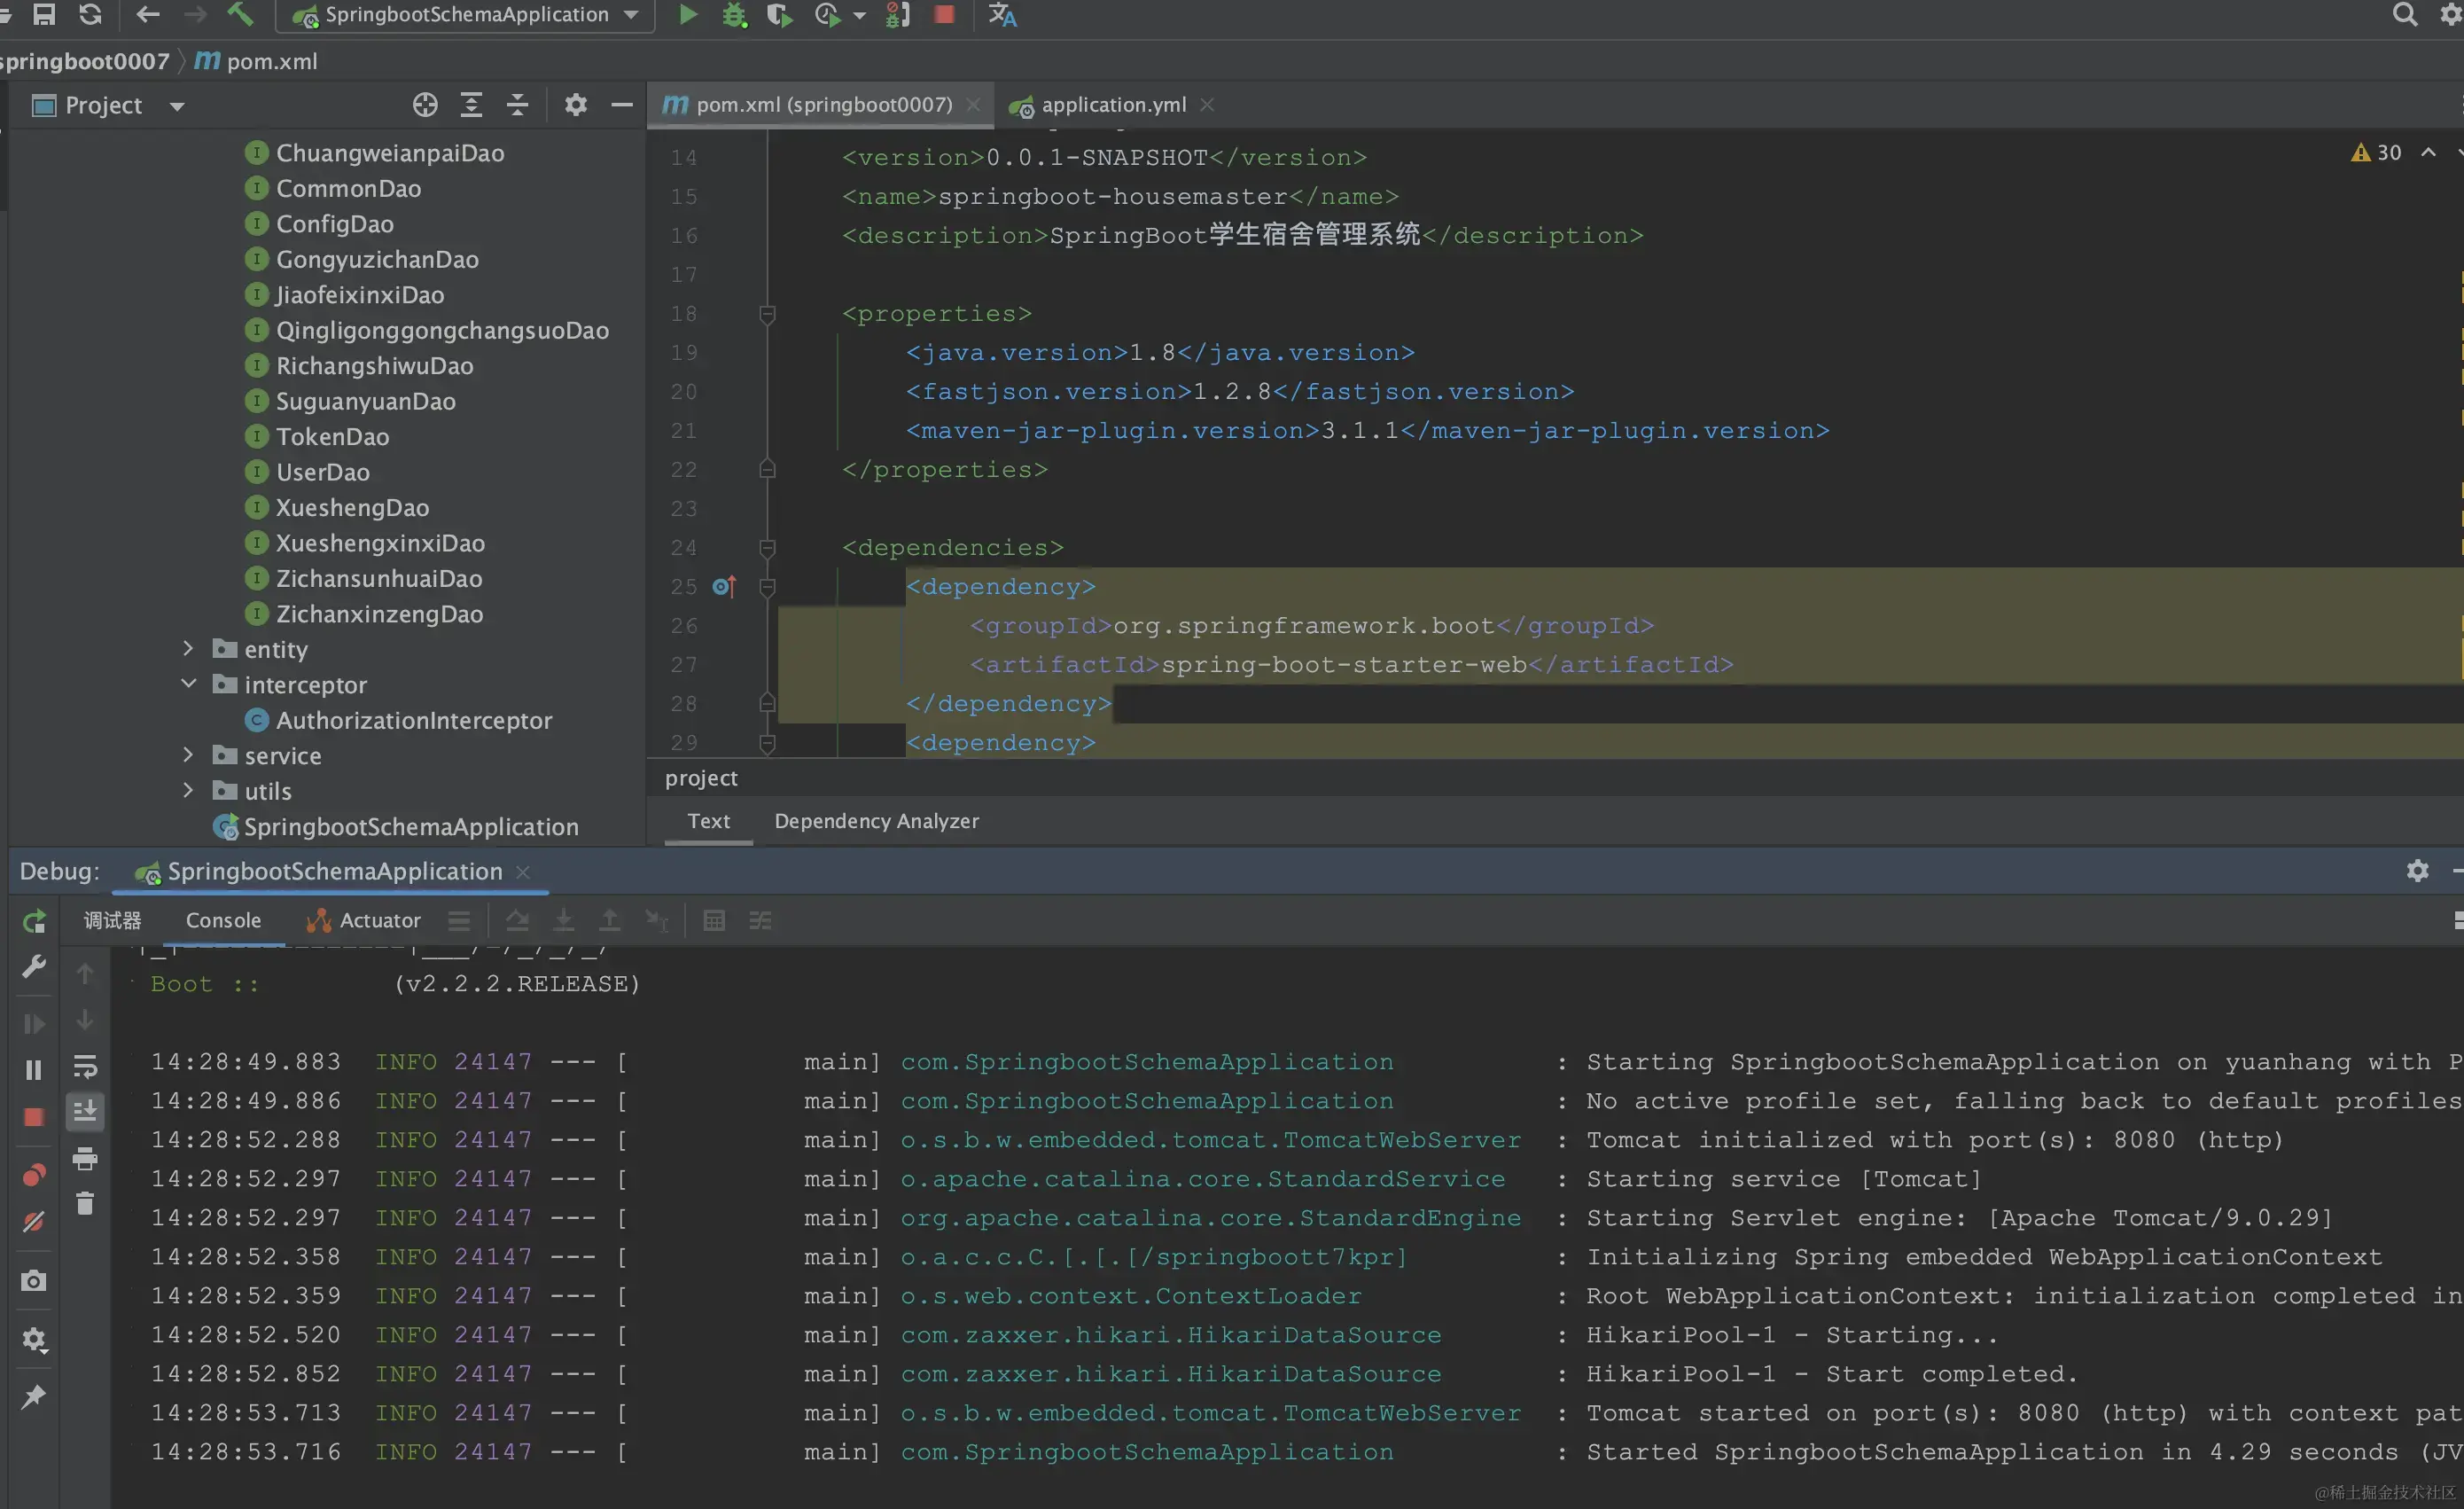Viewport: 2464px width, 1509px height.
Task: Click the 30 warnings indicator
Action: pyautogui.click(x=2376, y=152)
